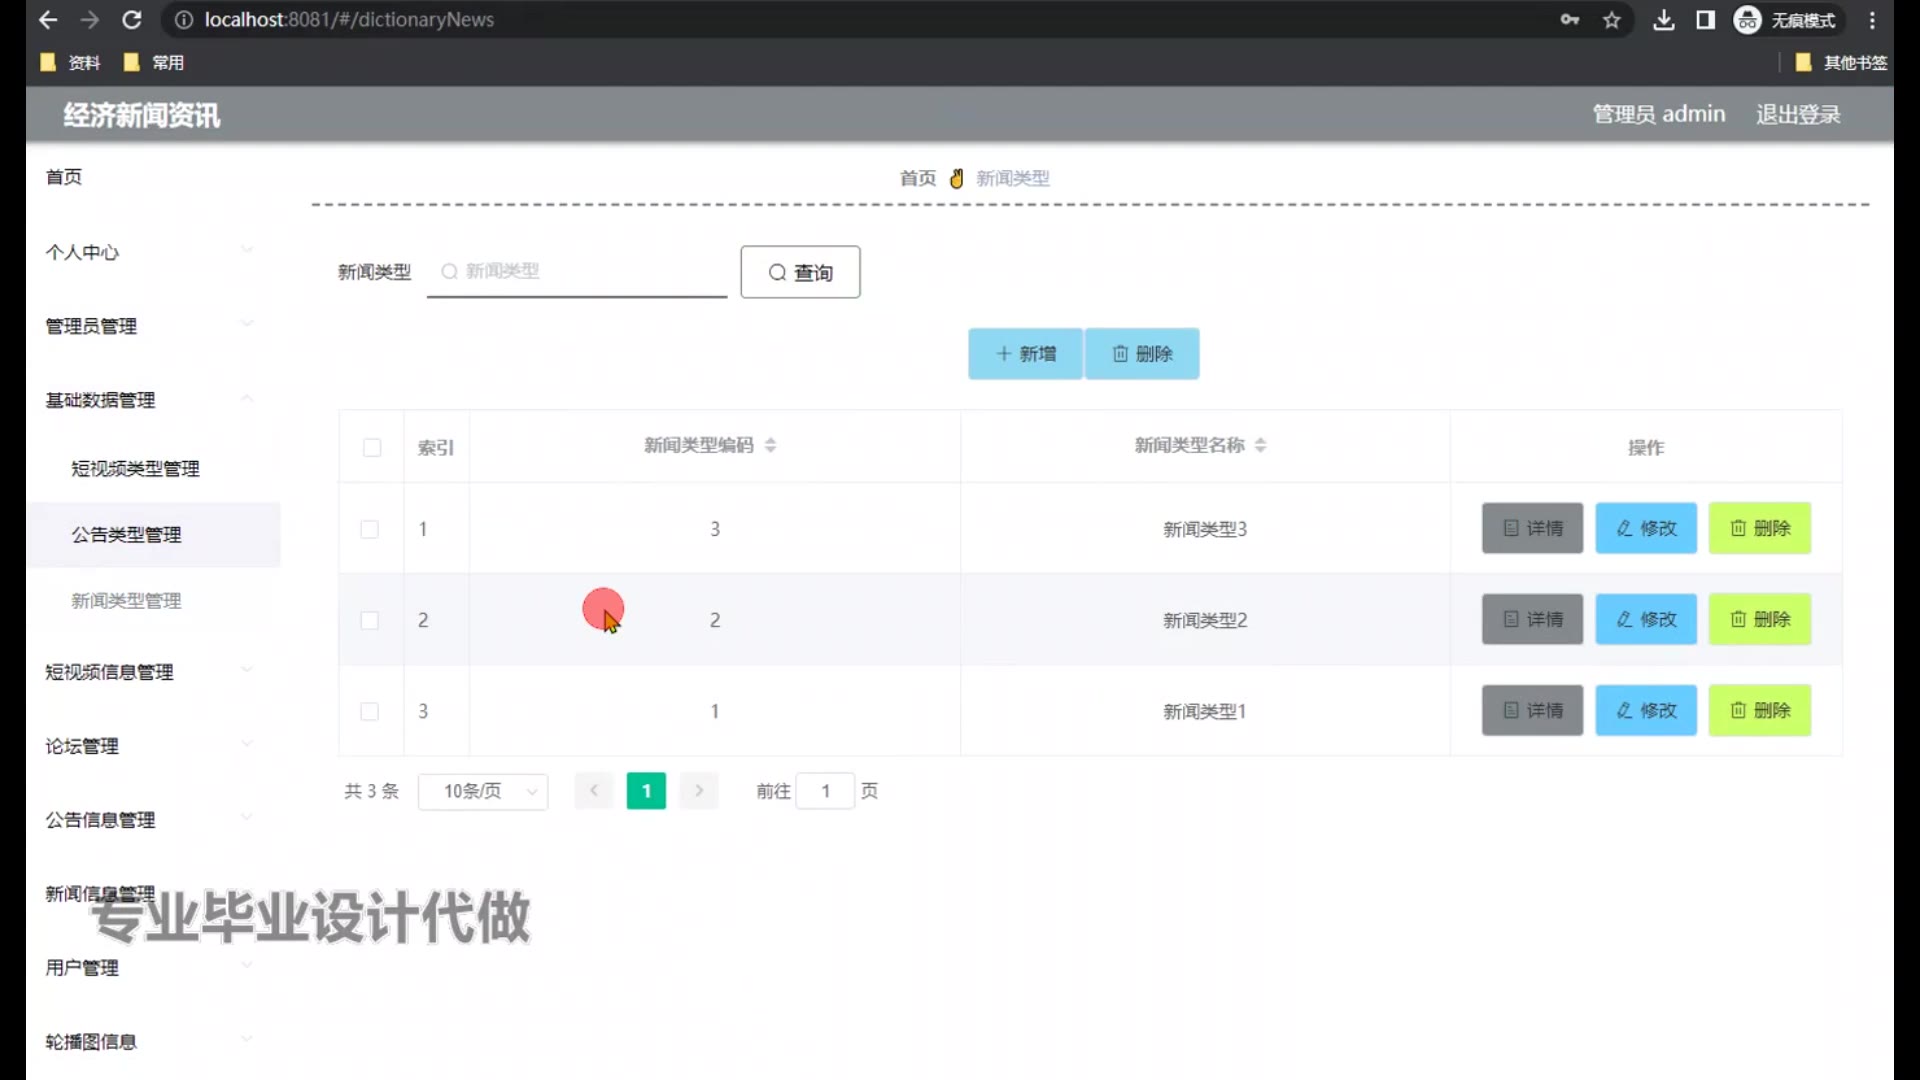Open 短视频类型管理 in sidebar

point(135,469)
